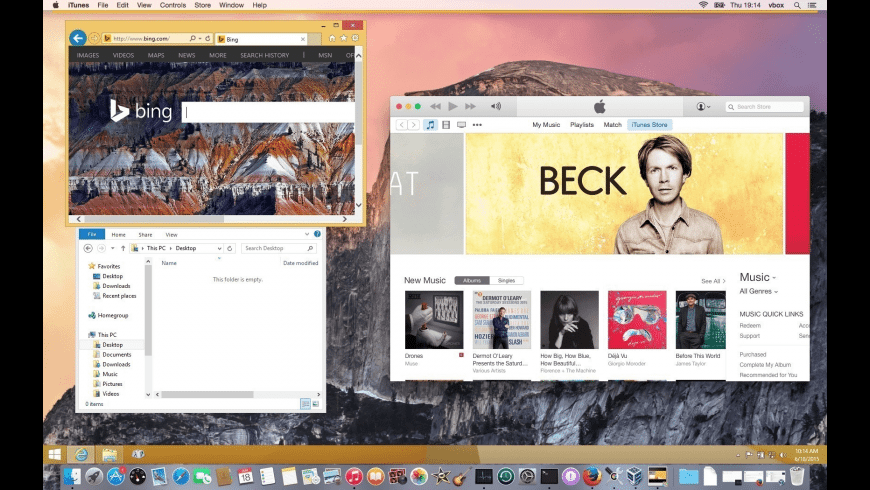Close the Bing tab in IE
The height and width of the screenshot is (490, 870).
[x=303, y=39]
